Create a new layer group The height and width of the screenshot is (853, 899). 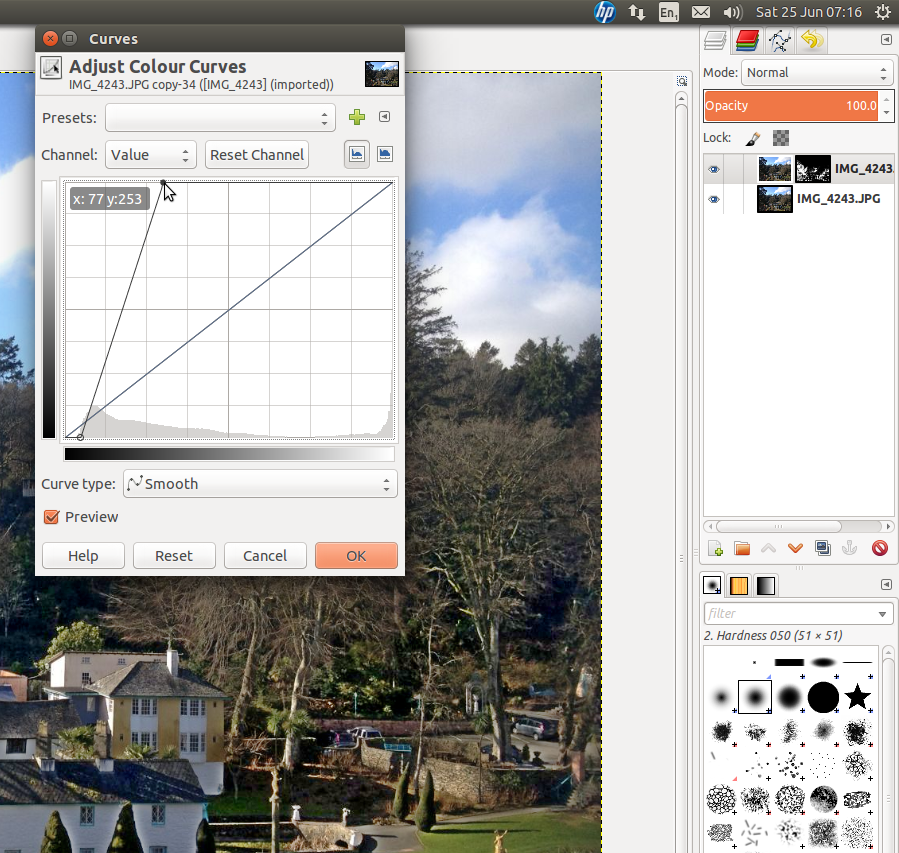742,549
